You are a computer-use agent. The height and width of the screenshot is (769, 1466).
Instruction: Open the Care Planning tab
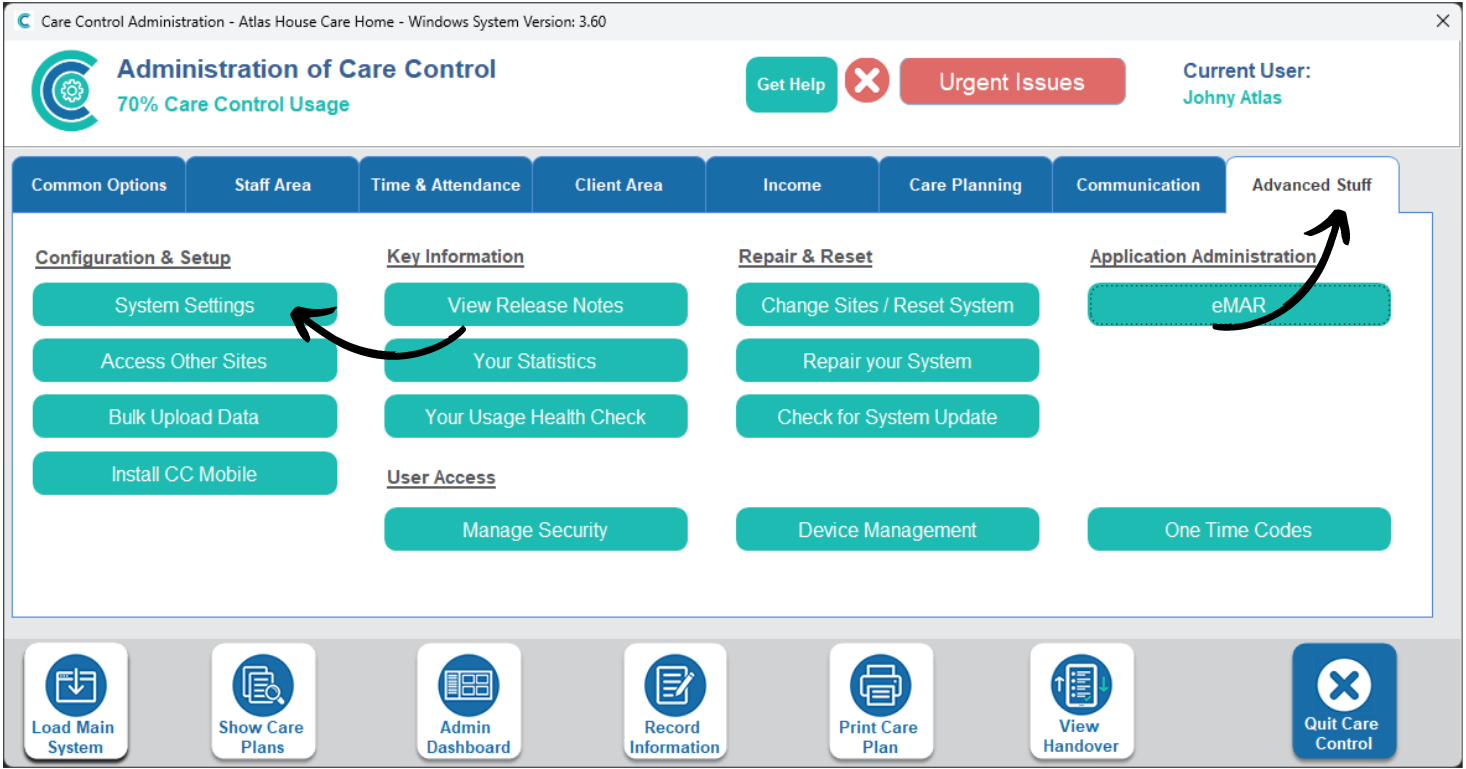(x=965, y=185)
